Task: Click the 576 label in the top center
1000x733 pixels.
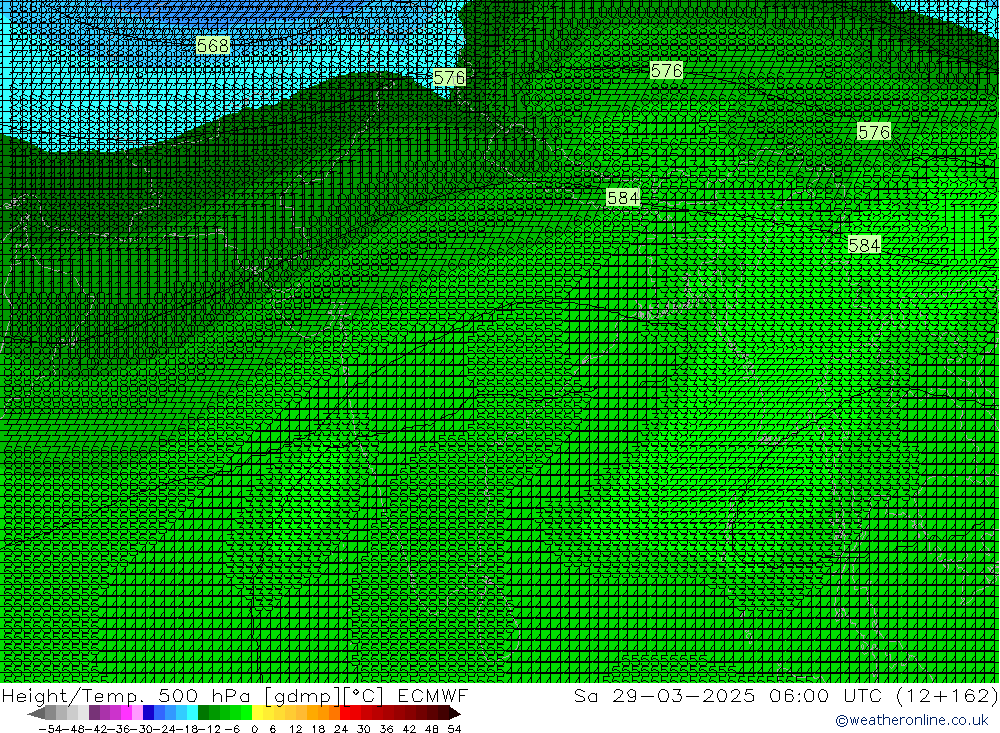Action: [x=666, y=70]
